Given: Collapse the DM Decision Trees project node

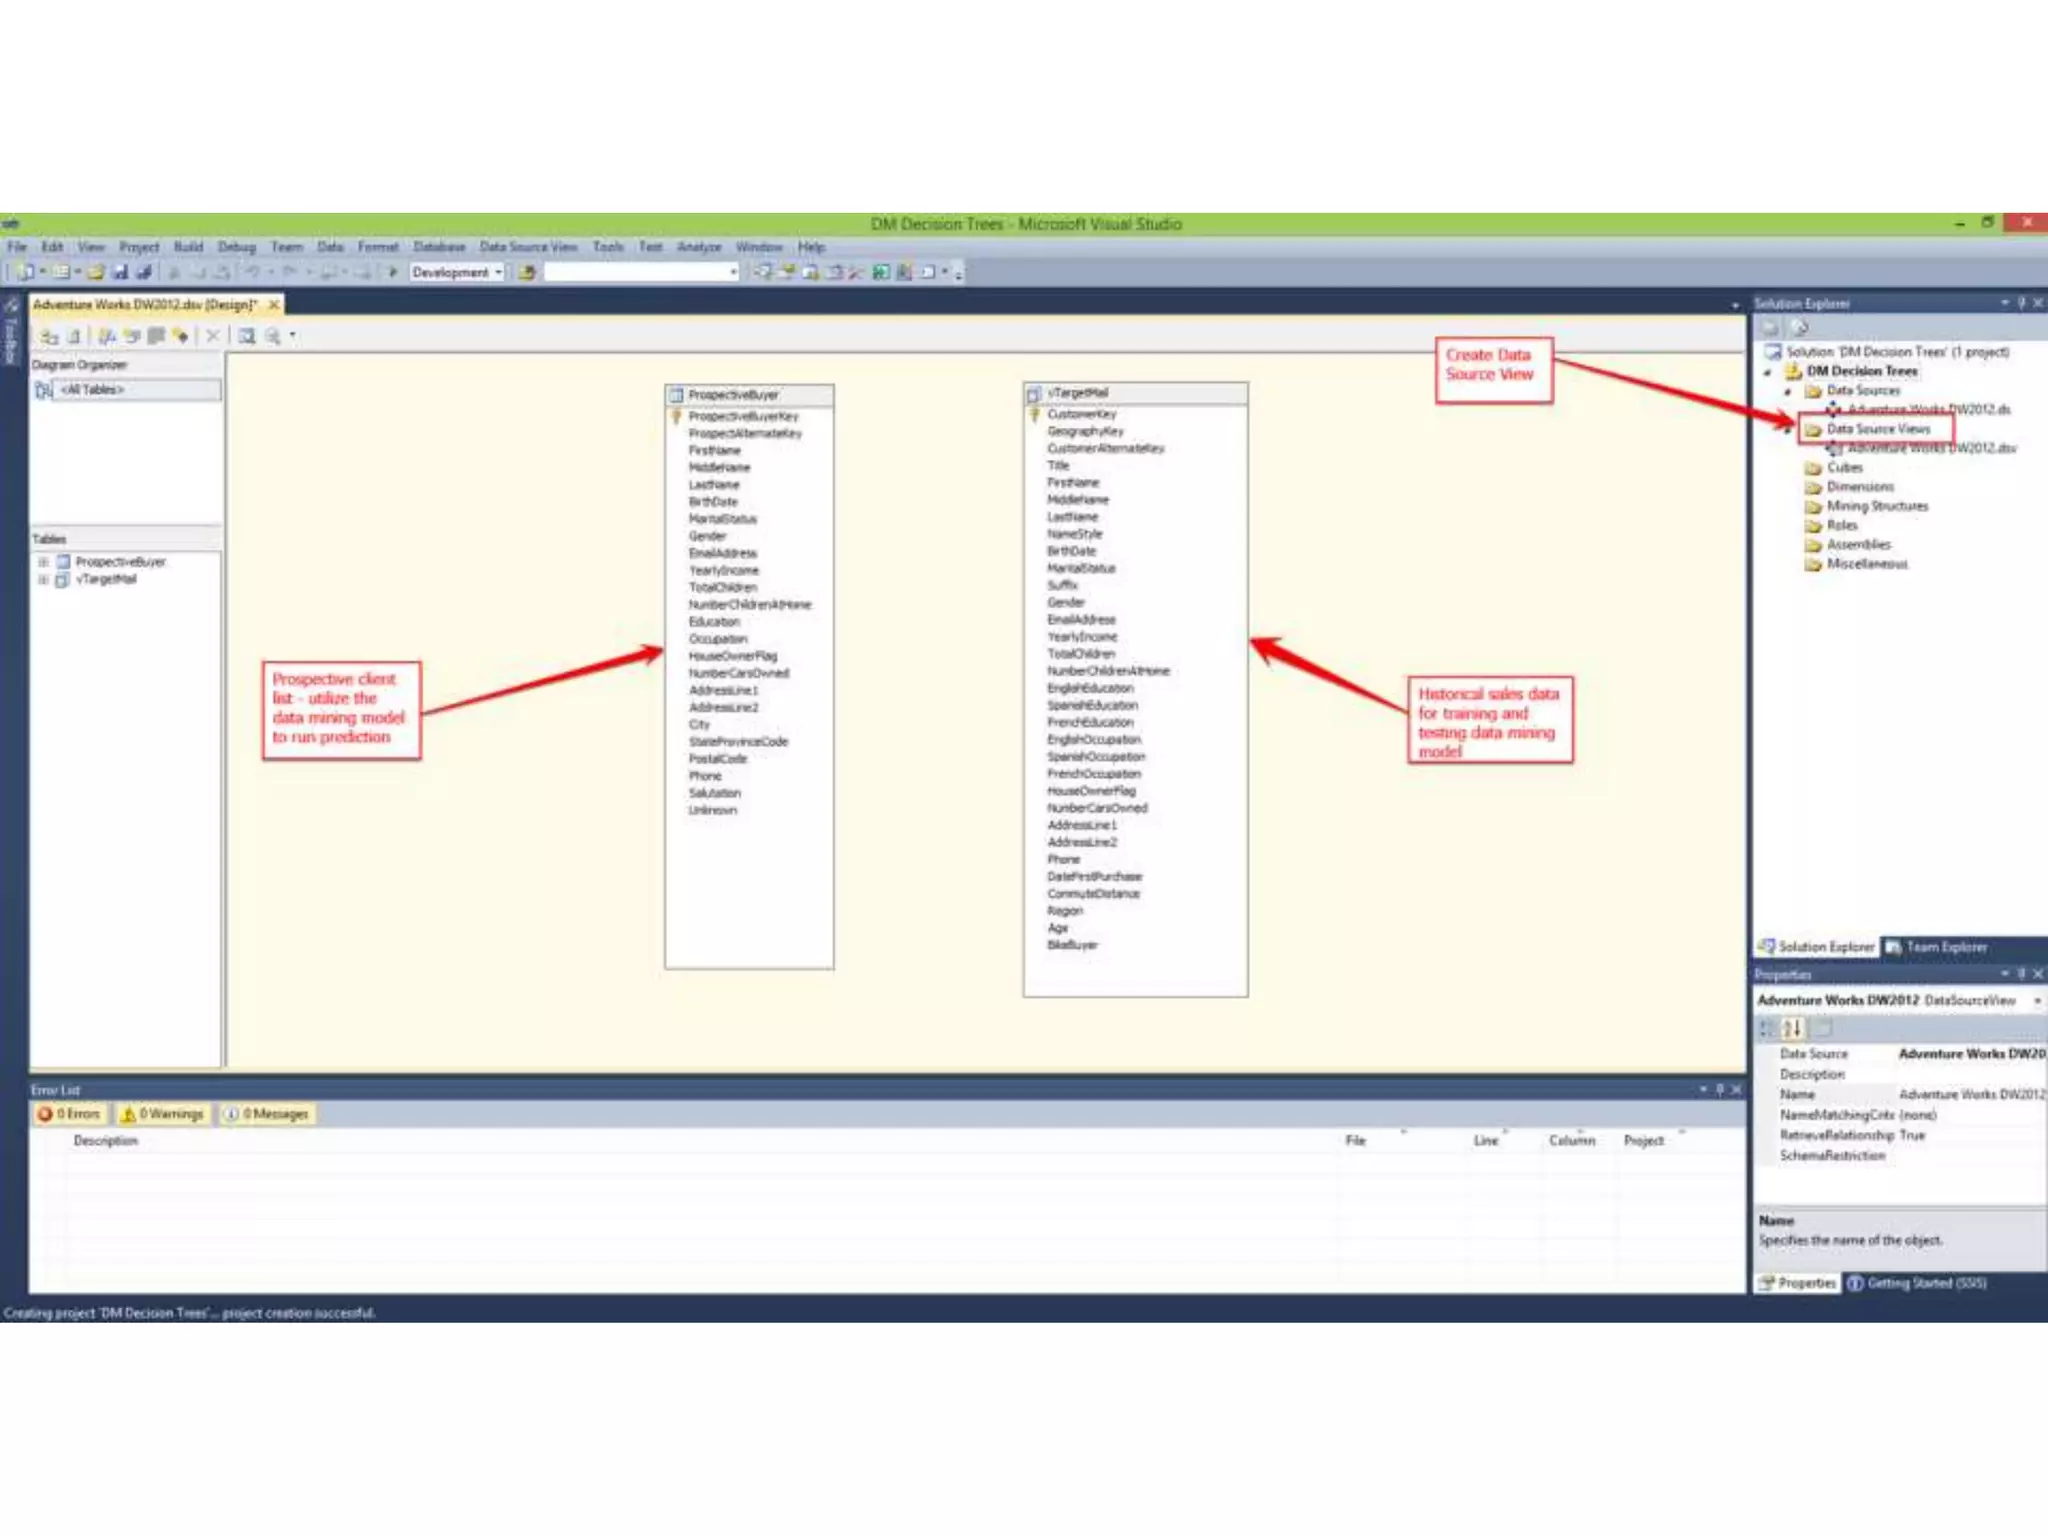Looking at the screenshot, I should coord(1768,372).
